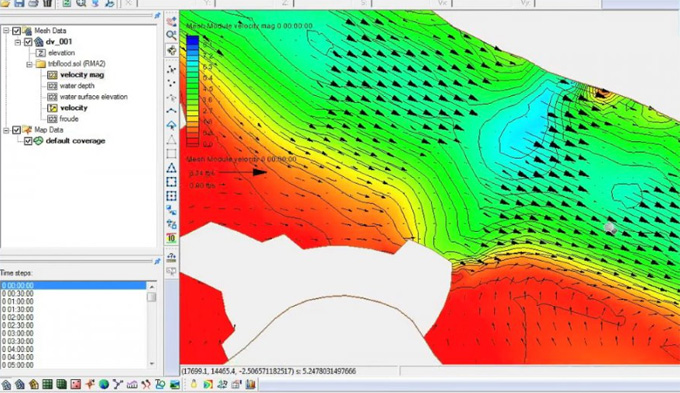The height and width of the screenshot is (393, 680).
Task: Select time step 0 03:30:00
Action: [73, 341]
